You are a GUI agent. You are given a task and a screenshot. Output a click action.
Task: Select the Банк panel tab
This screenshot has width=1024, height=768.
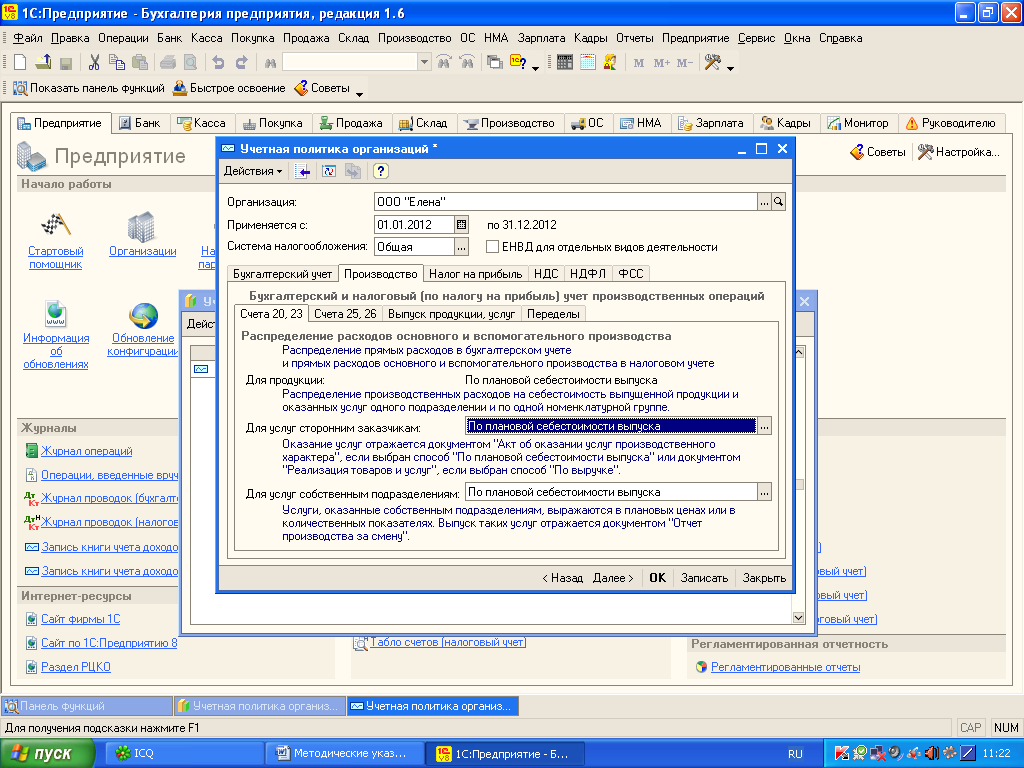pyautogui.click(x=140, y=123)
